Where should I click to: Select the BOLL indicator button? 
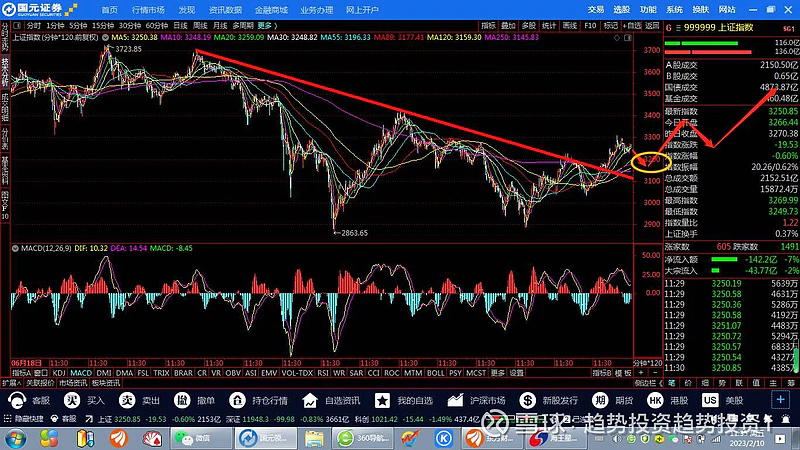coord(435,373)
